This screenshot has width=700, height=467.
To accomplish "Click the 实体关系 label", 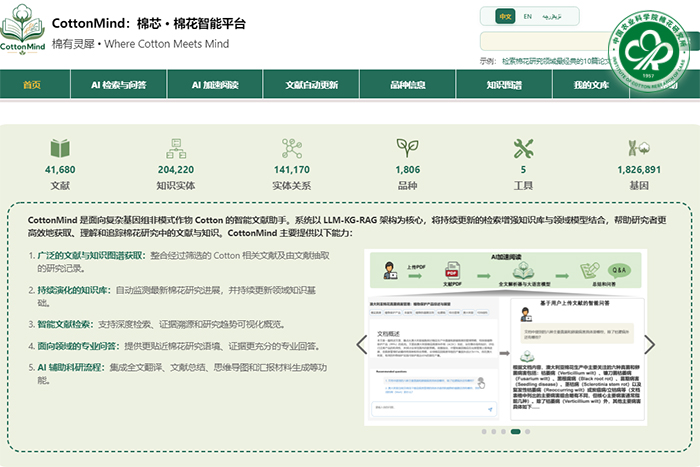I will click(292, 185).
